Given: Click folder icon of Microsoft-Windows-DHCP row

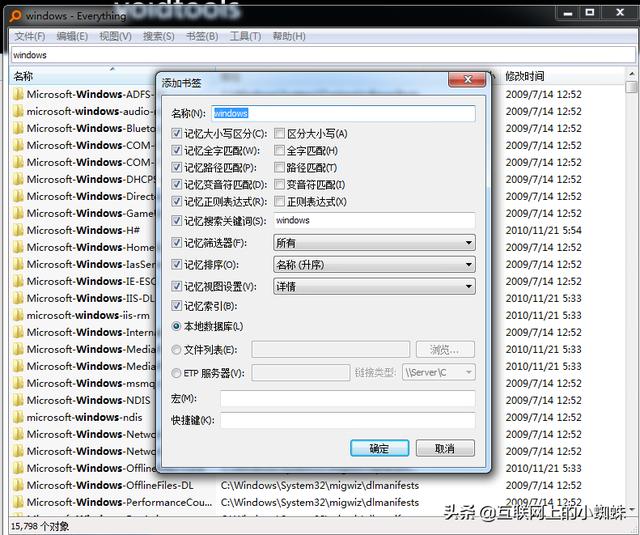Looking at the screenshot, I should (x=18, y=179).
